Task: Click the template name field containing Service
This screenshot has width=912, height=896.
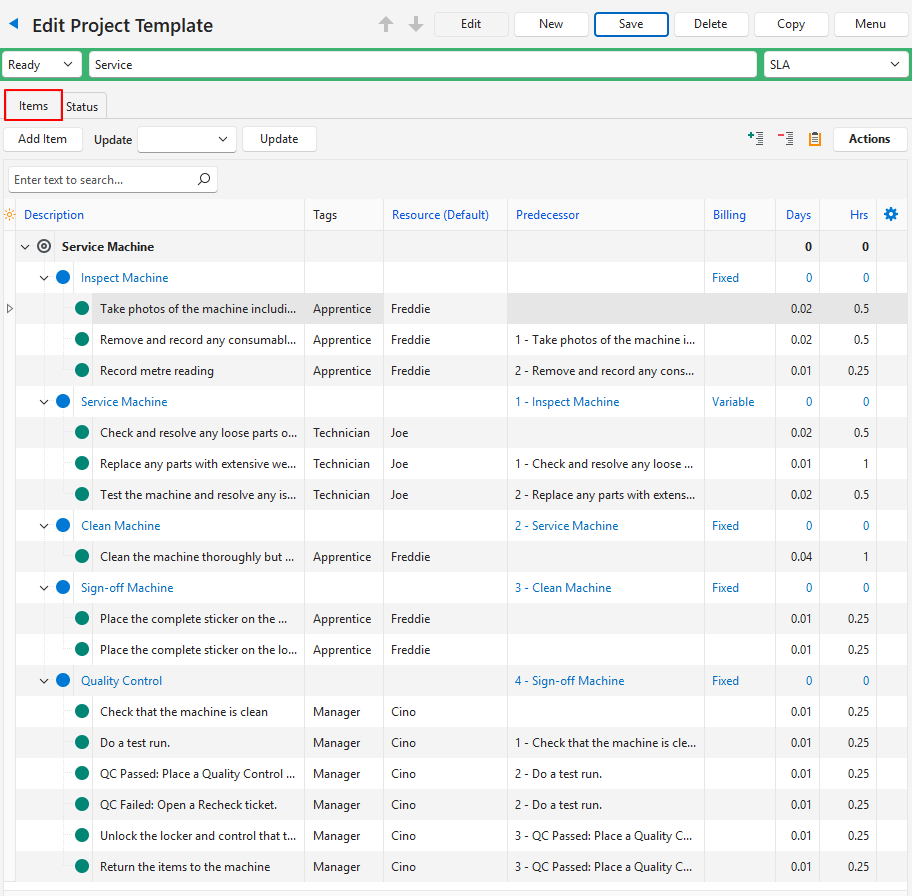Action: 422,65
